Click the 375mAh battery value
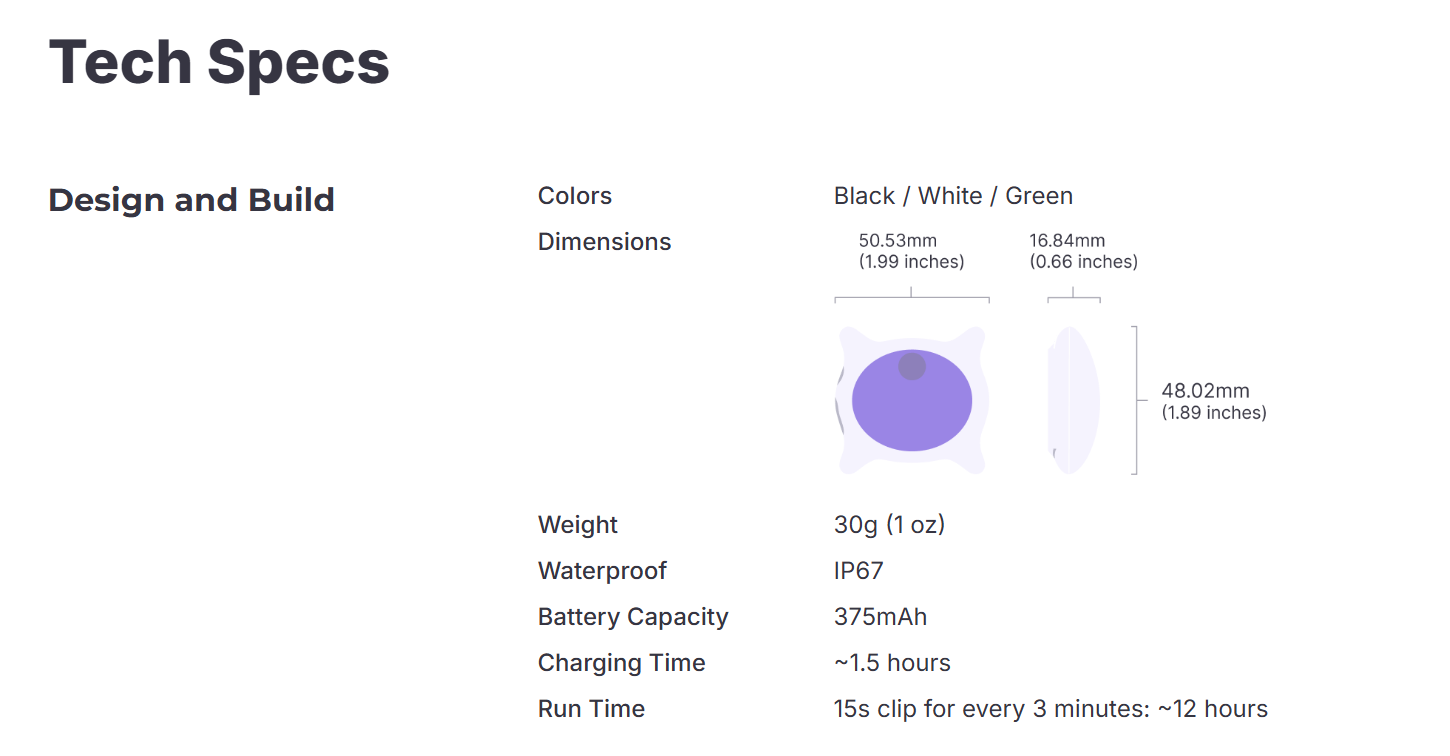The width and height of the screenshot is (1450, 756). [x=880, y=617]
